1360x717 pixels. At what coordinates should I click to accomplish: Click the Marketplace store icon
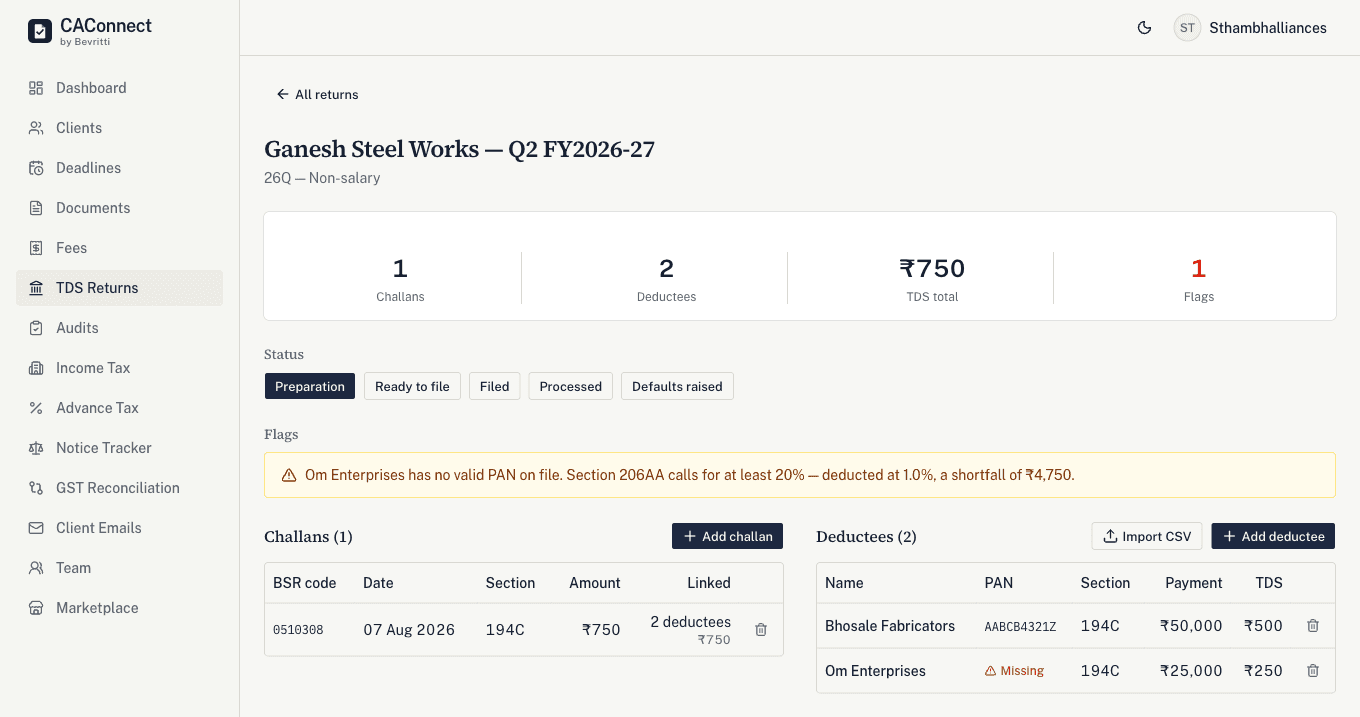pyautogui.click(x=36, y=608)
